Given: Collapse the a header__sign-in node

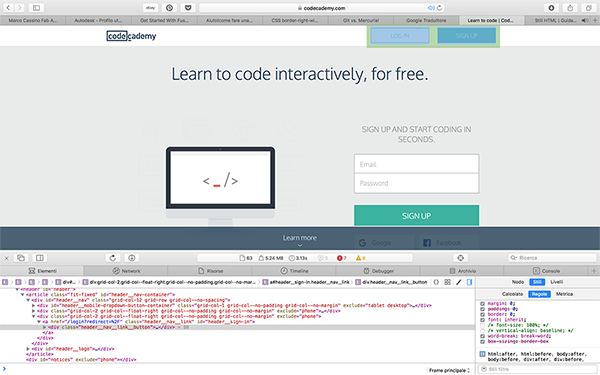Looking at the screenshot, I should point(39,322).
